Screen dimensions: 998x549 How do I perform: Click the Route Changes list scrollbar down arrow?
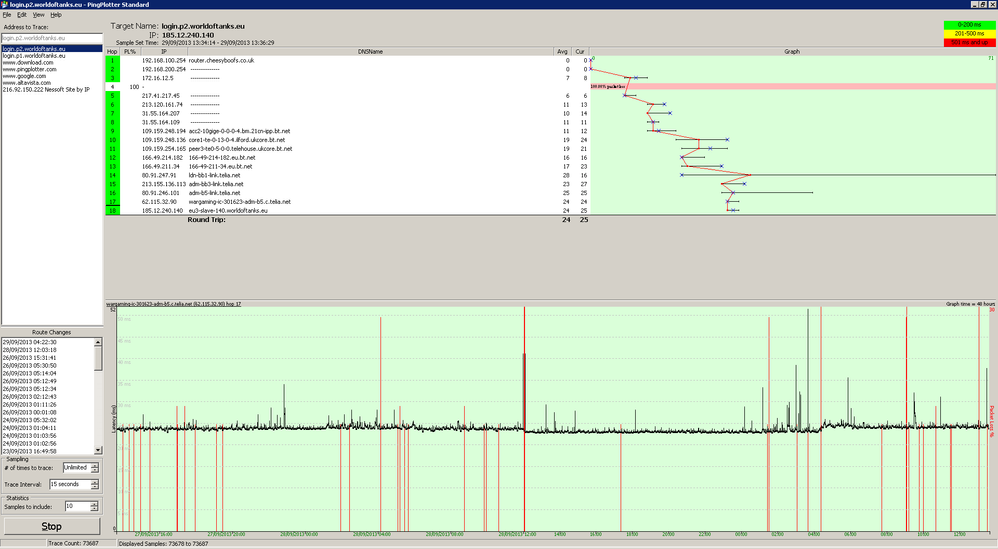pos(98,450)
